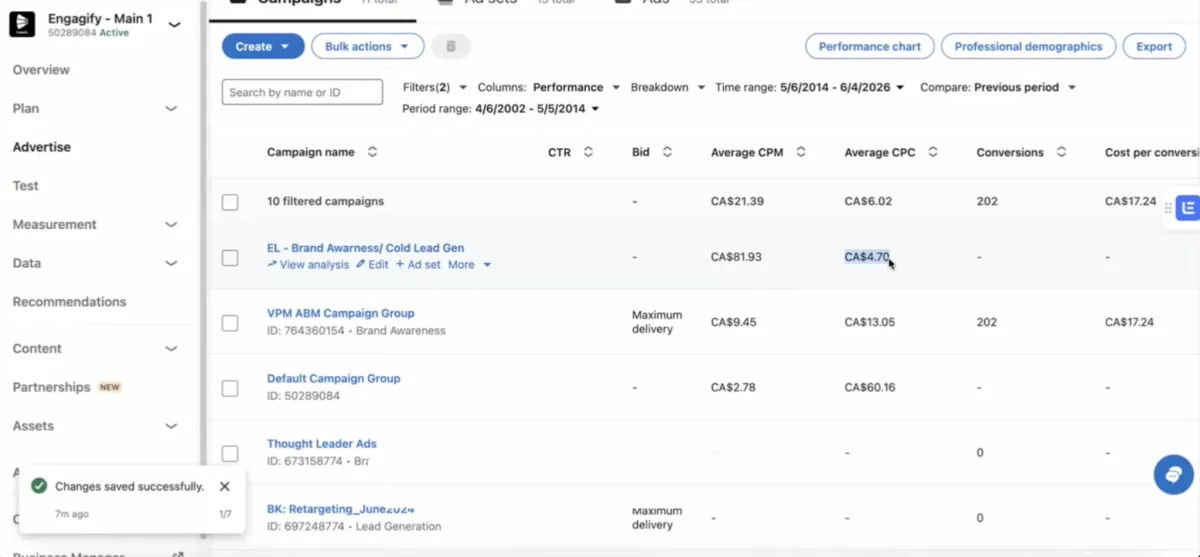This screenshot has width=1200, height=557.
Task: Open the Performance chart
Action: [x=869, y=46]
